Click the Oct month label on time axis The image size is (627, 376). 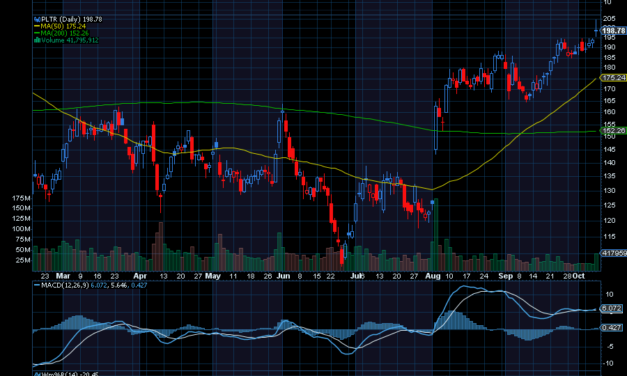coord(579,276)
